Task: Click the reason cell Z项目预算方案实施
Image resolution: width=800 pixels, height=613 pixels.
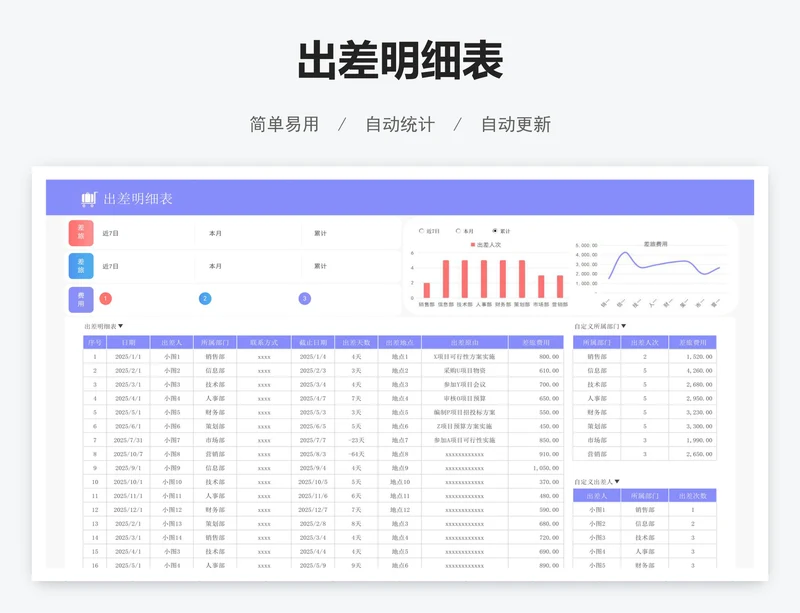Action: coord(465,426)
